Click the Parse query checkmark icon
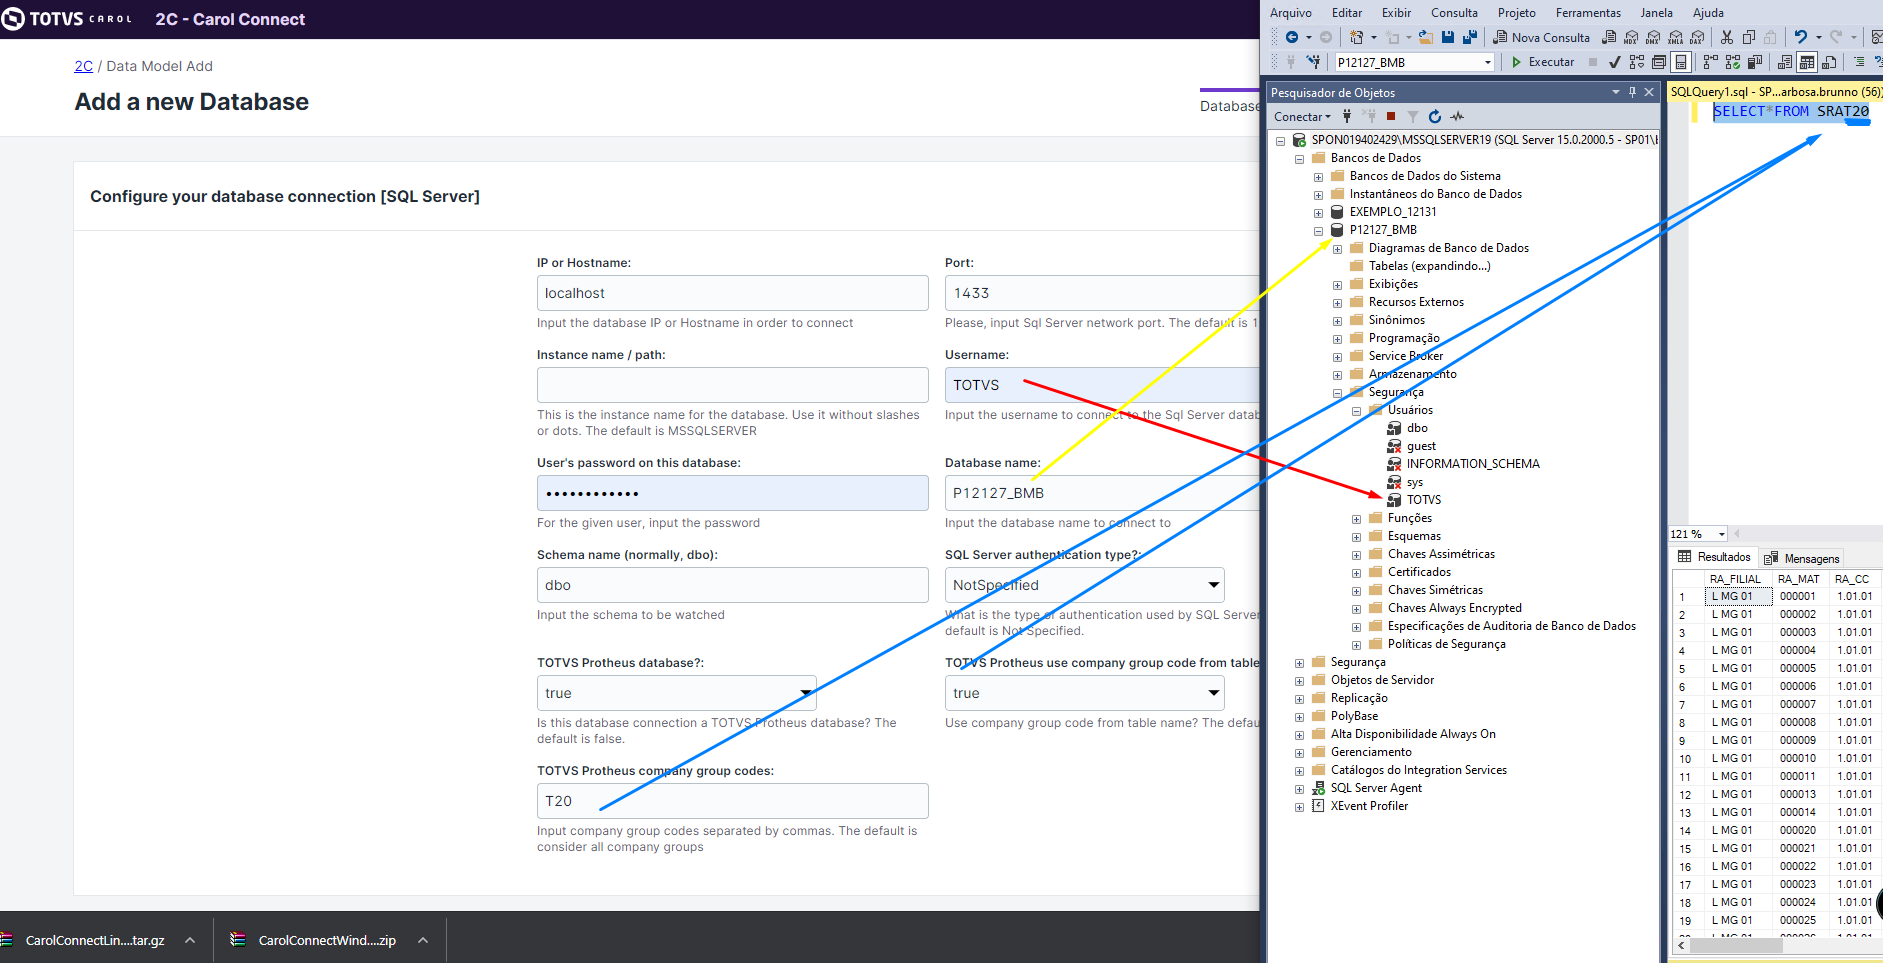 [1614, 62]
